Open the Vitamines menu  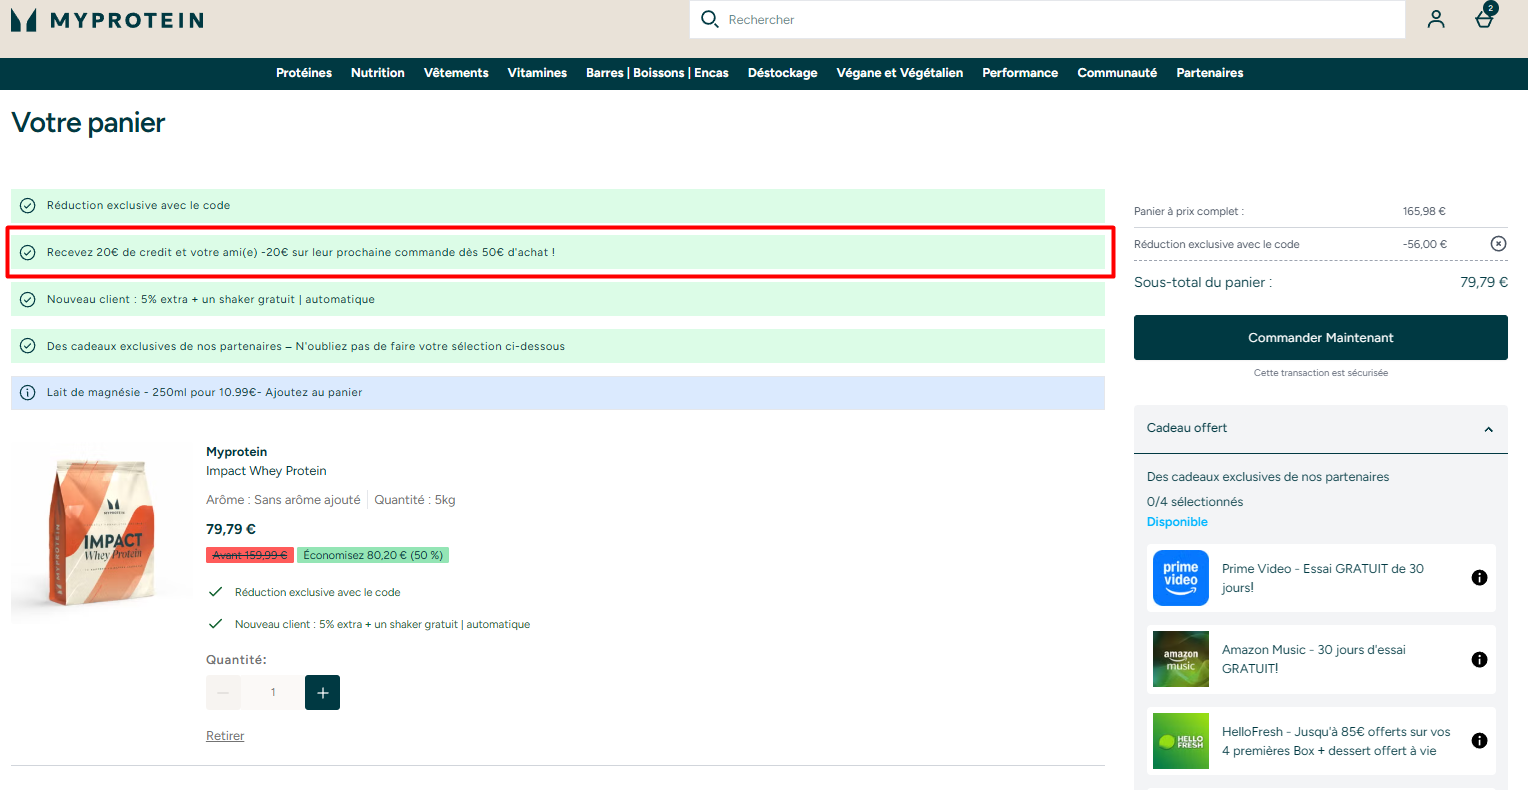point(537,73)
